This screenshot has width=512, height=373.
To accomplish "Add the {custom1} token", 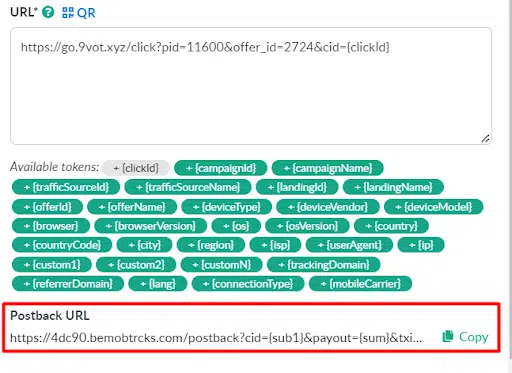I will (52, 265).
